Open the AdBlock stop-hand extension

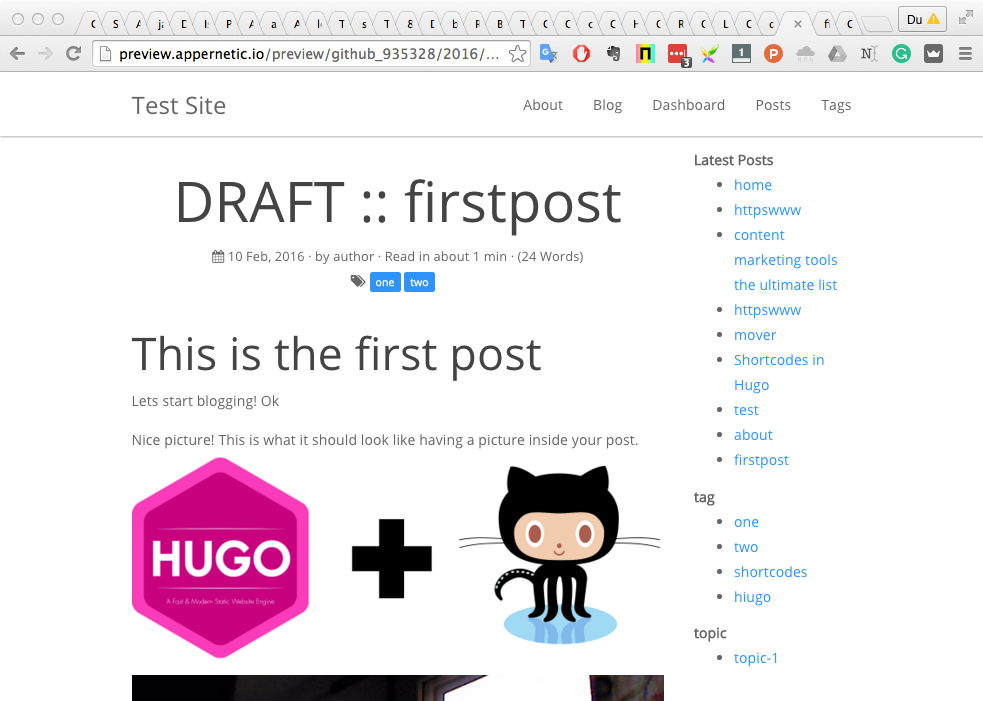581,54
